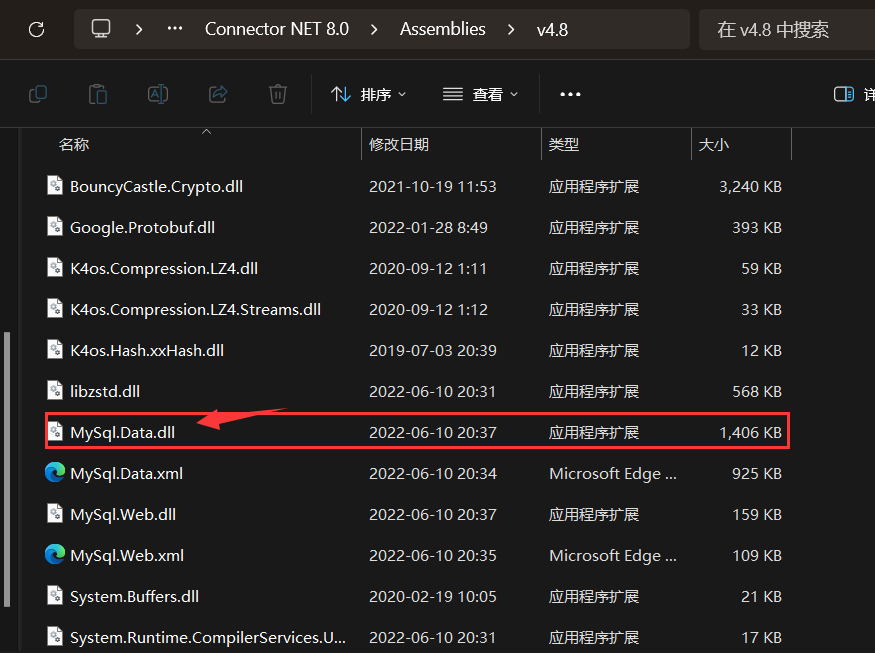Click the dll icon of System.Buffers.dll
Screen dimensions: 875x653
(x=55, y=596)
